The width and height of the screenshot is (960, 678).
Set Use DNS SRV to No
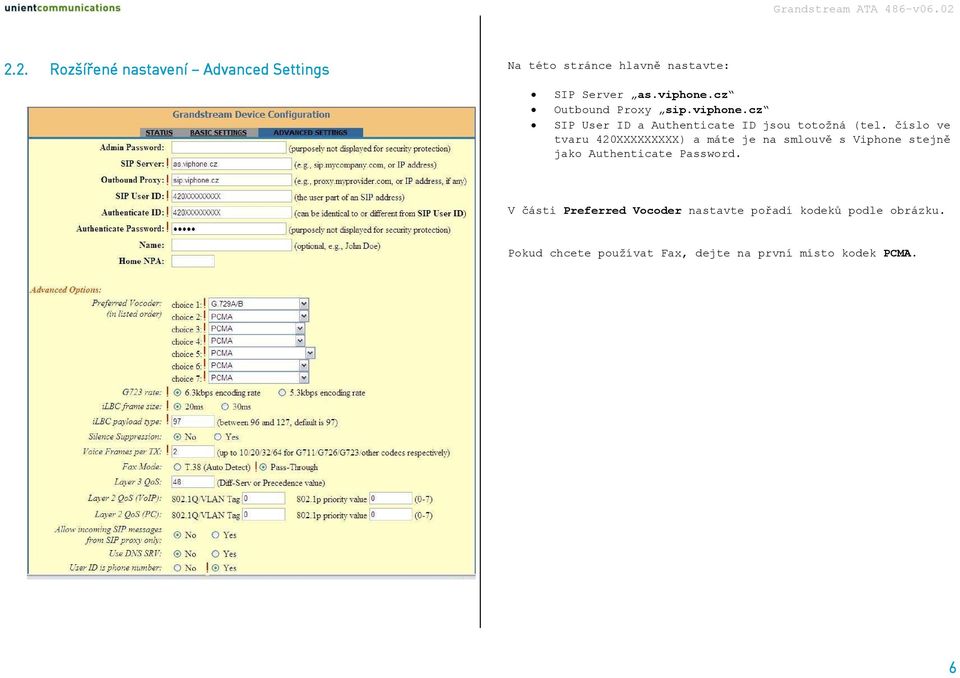click(x=178, y=554)
